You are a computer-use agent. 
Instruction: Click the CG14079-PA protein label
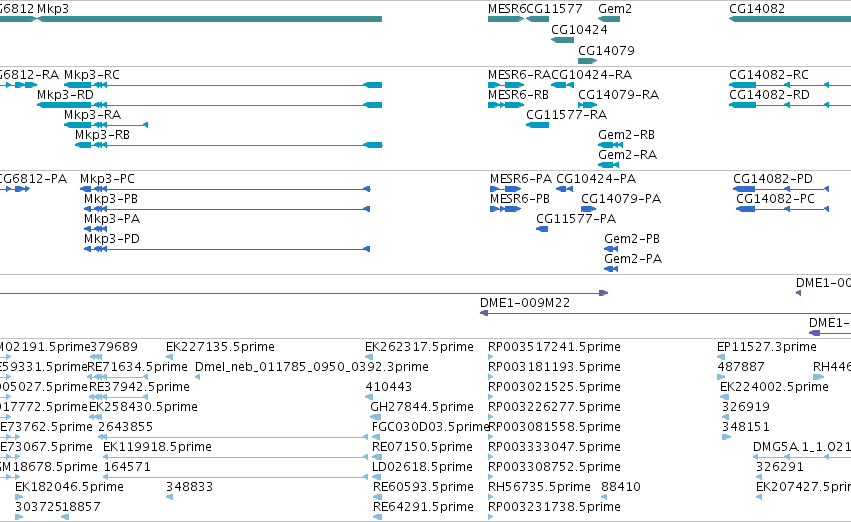(621, 199)
